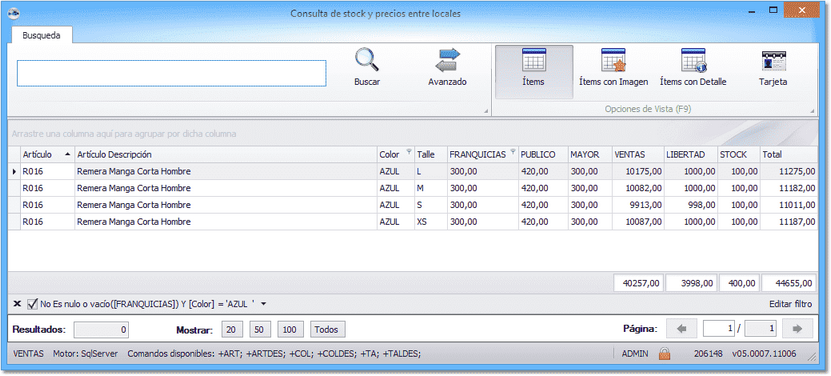This screenshot has width=831, height=376.
Task: Click ADMIN user in status bar
Action: (x=634, y=353)
